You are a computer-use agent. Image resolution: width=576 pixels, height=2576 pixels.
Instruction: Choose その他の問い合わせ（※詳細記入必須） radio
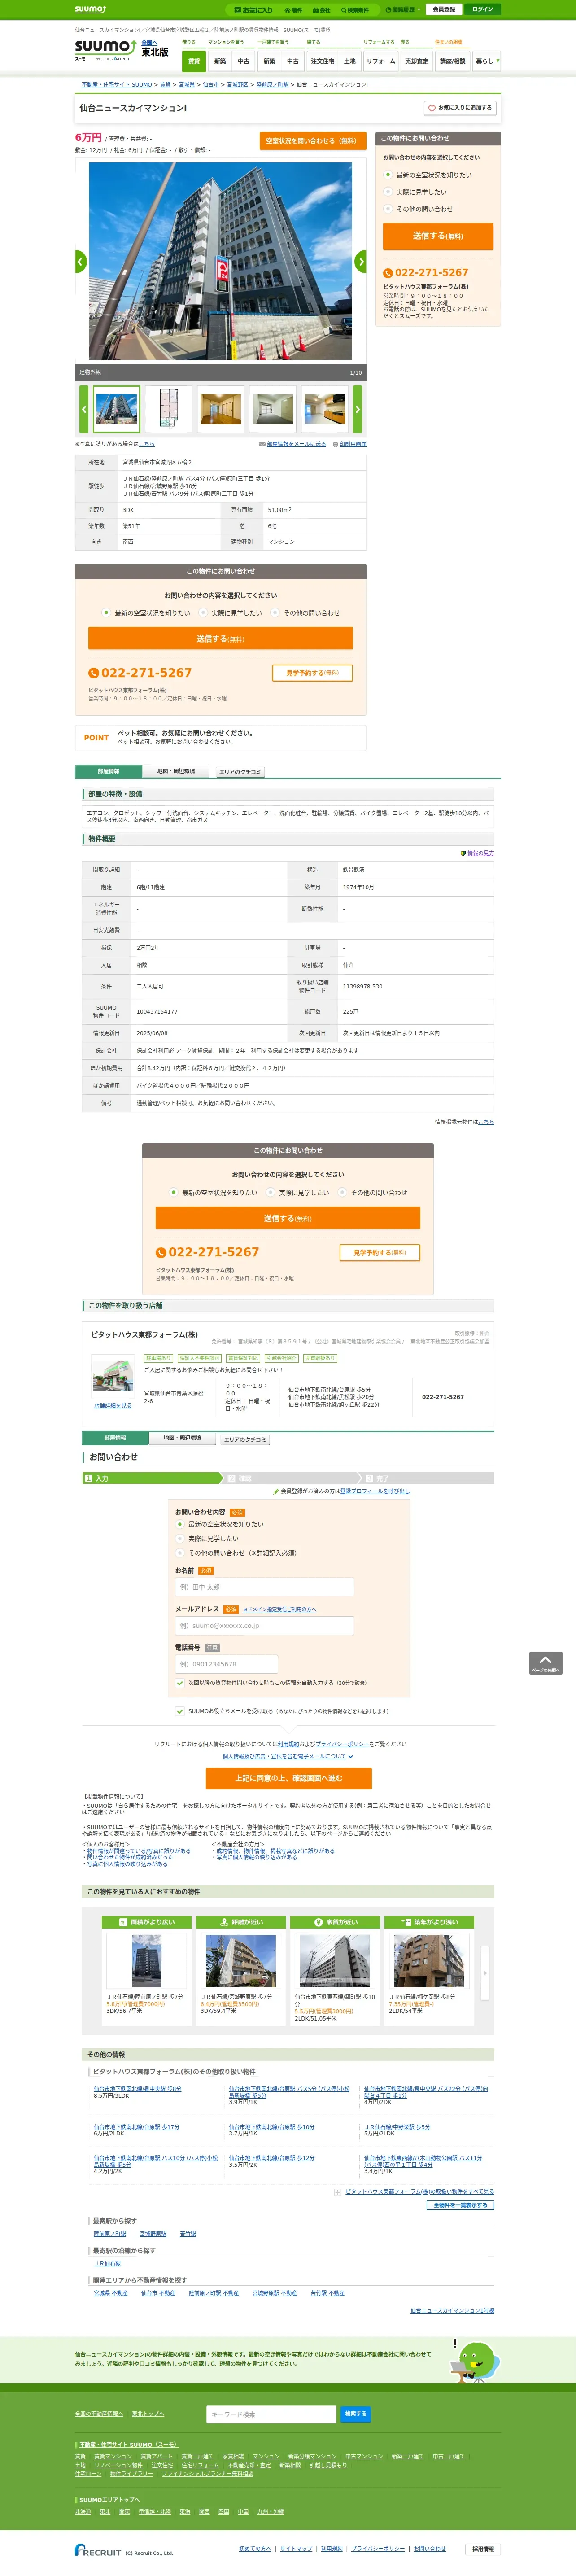180,1553
